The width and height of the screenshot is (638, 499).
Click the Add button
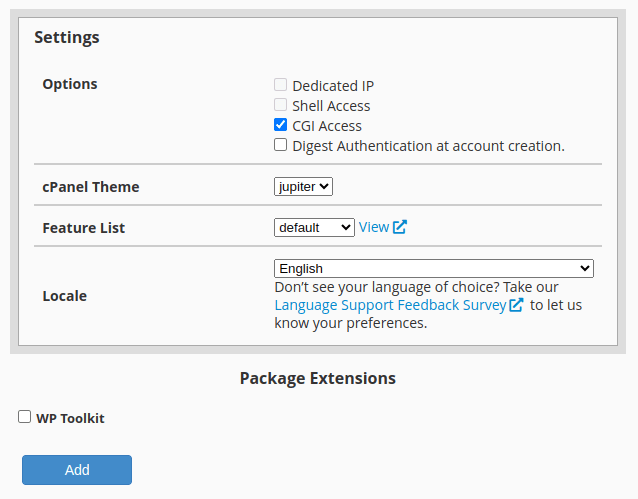(x=77, y=470)
